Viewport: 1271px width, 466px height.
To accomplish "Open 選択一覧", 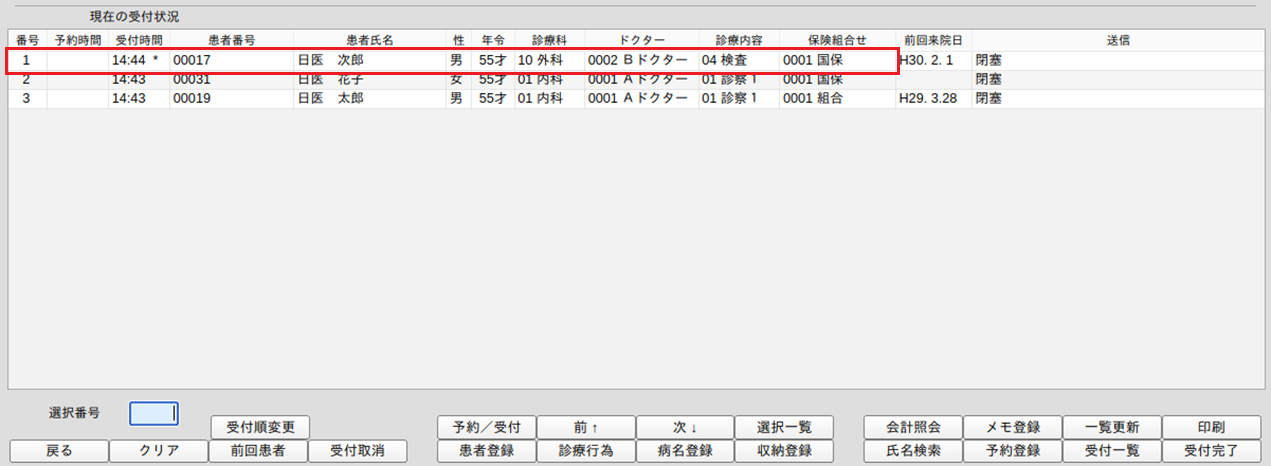I will tap(784, 427).
